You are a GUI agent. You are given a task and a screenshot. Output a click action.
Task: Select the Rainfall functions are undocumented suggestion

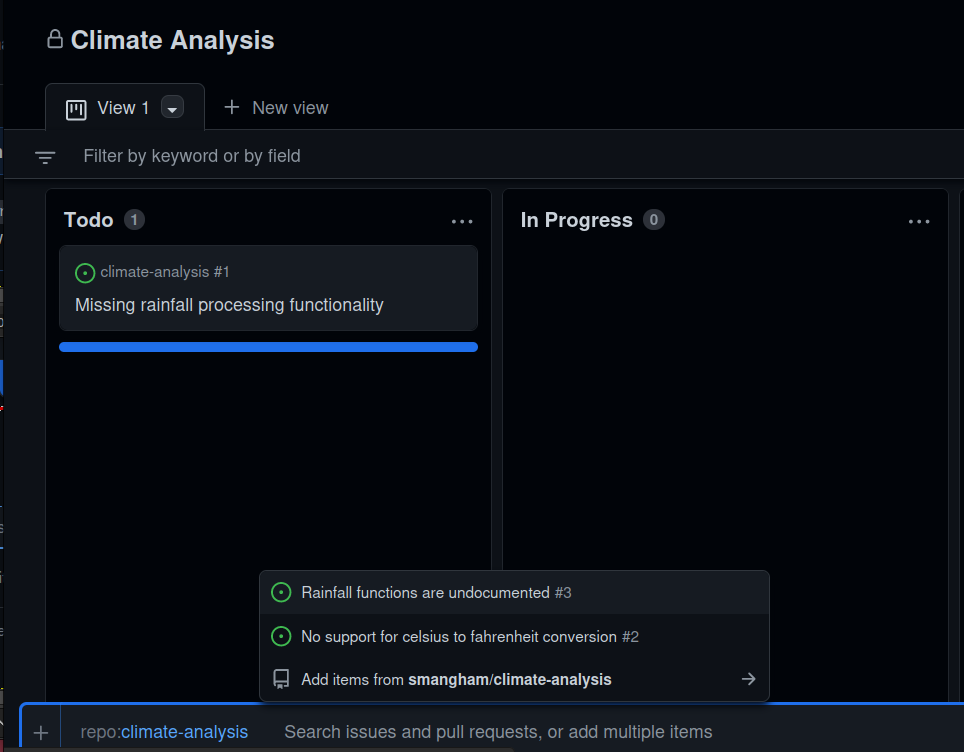[x=436, y=592]
